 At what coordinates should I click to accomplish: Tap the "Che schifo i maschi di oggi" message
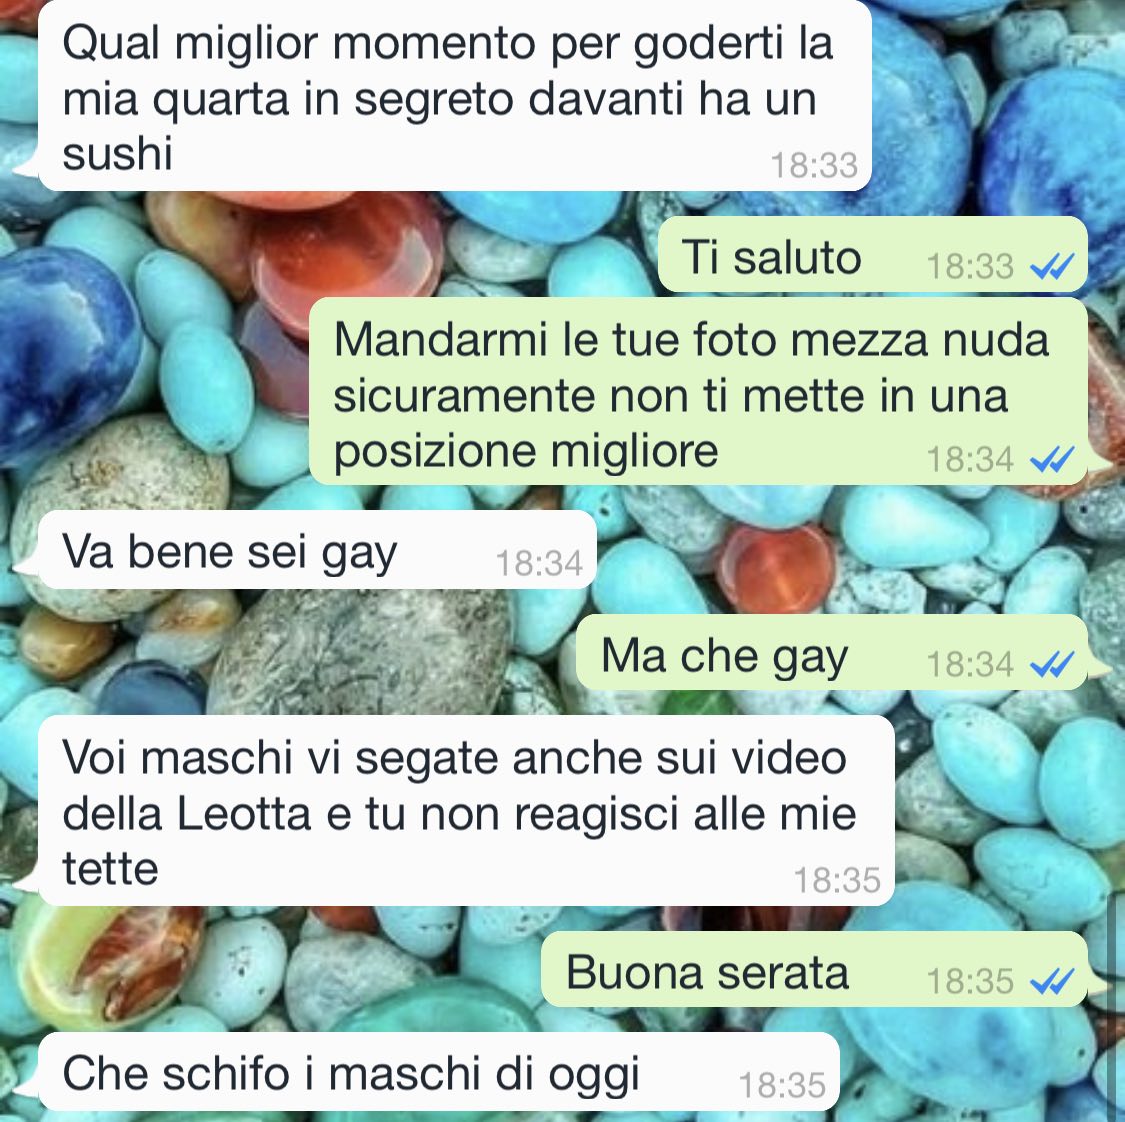pos(438,1072)
